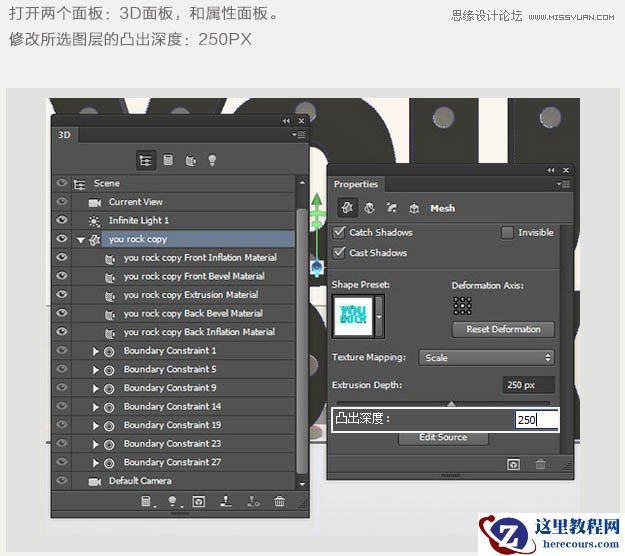Enable the Invisible checkbox
The width and height of the screenshot is (625, 556).
tap(507, 232)
